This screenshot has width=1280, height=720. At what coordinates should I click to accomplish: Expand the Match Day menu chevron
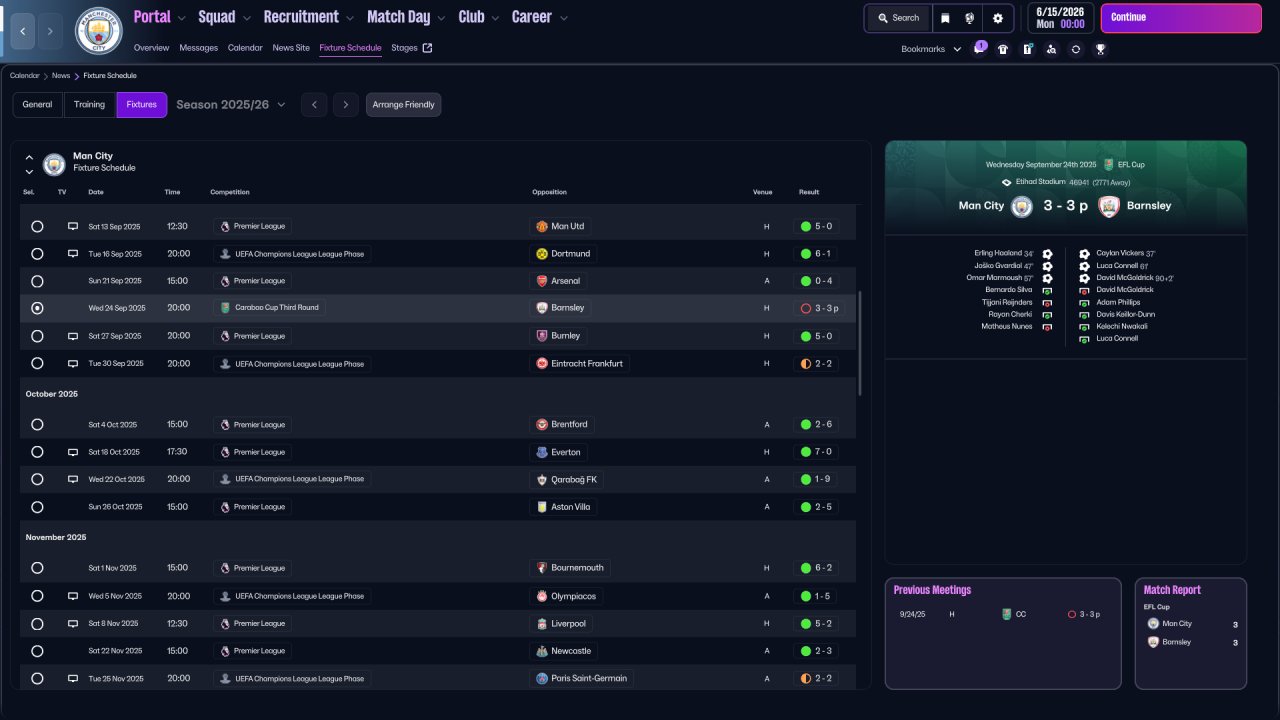pyautogui.click(x=441, y=18)
